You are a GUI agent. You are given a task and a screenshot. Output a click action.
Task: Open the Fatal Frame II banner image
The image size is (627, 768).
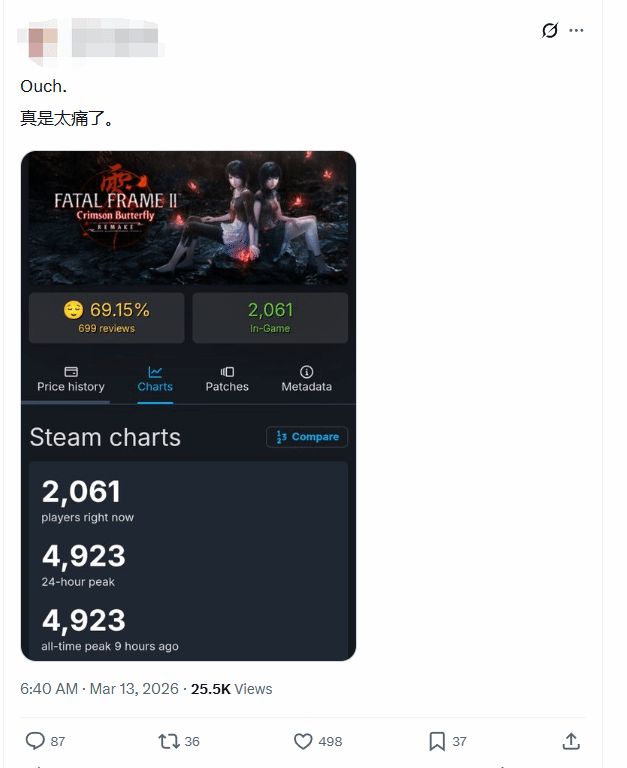coord(189,218)
